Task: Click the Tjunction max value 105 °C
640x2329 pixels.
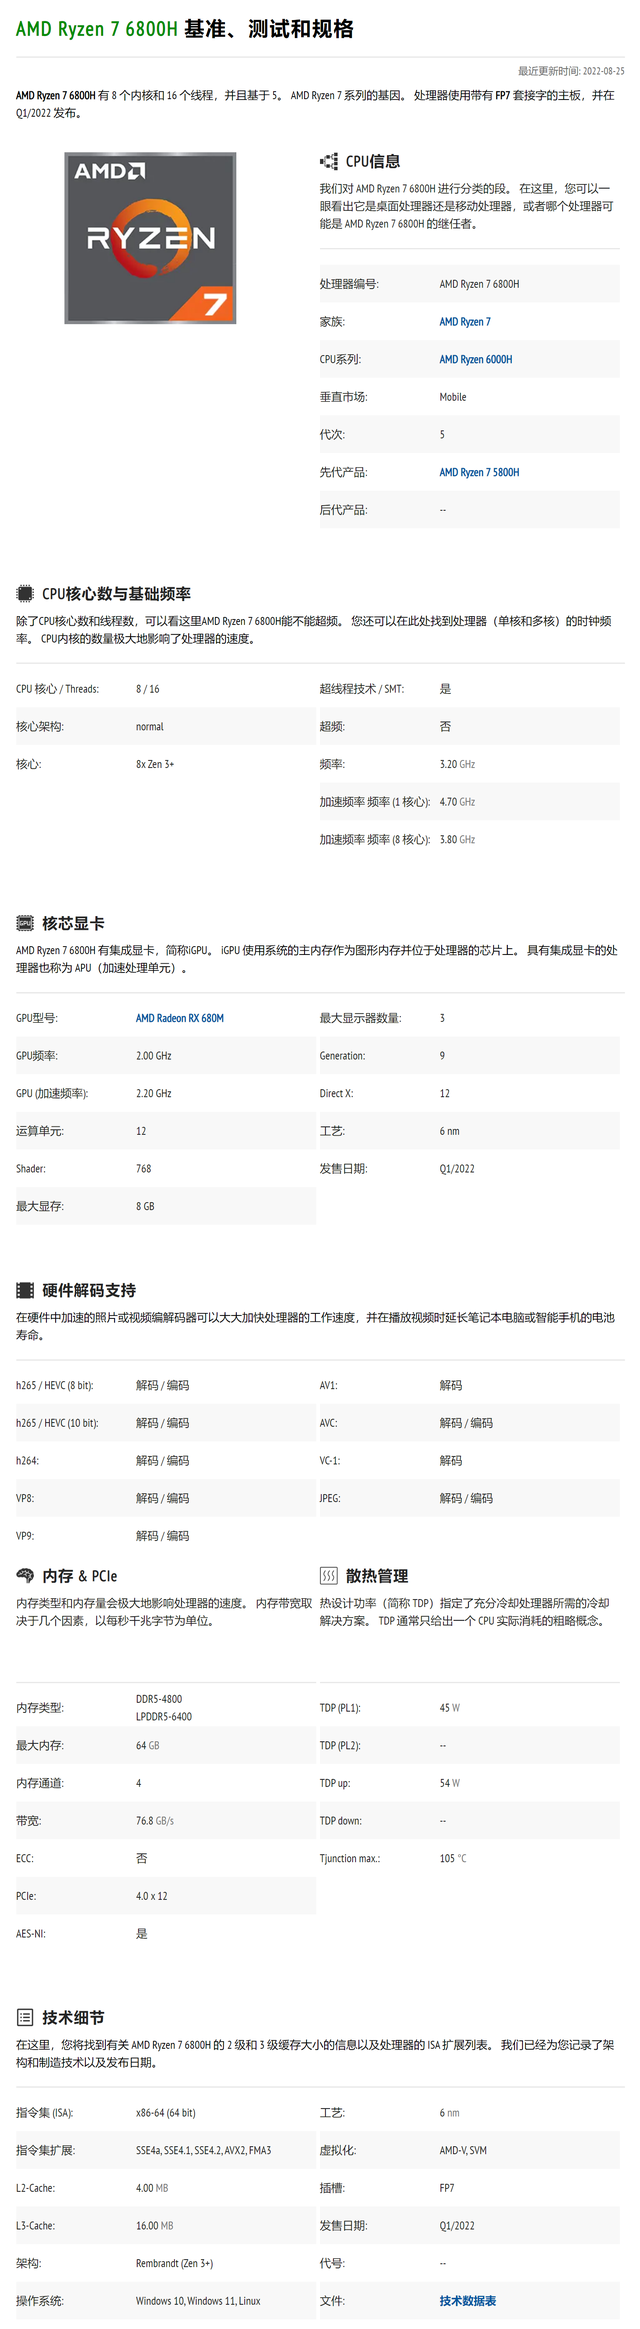Action: pyautogui.click(x=453, y=1858)
